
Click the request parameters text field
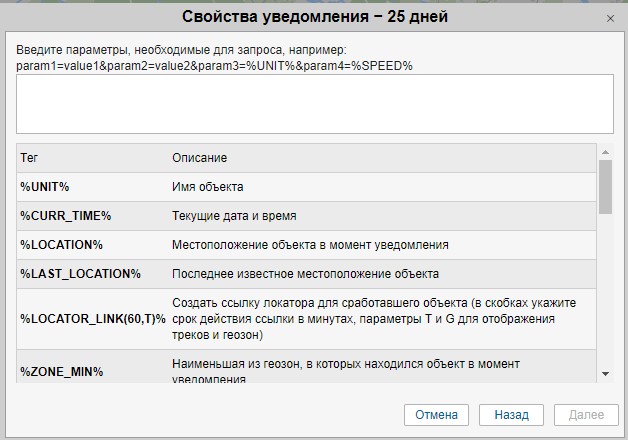(x=314, y=103)
